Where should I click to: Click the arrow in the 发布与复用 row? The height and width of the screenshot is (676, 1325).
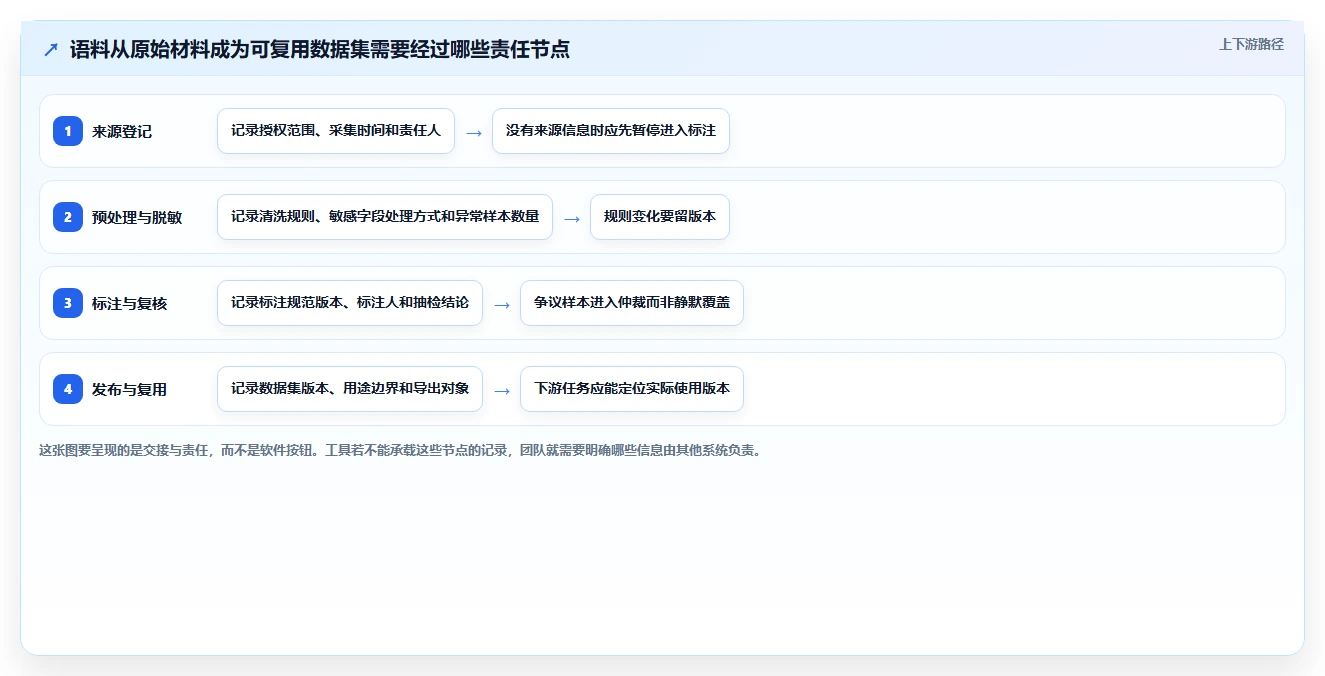502,390
